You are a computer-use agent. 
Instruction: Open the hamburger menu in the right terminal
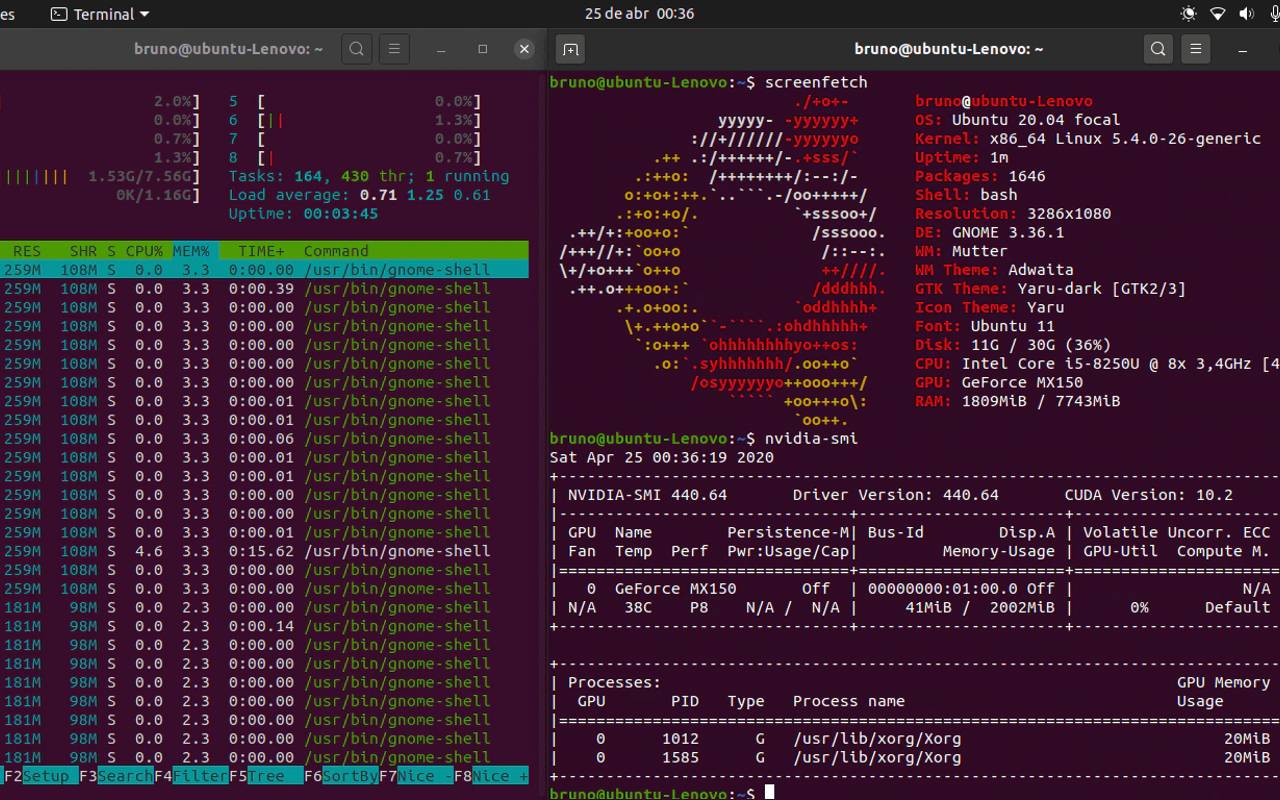coord(1196,49)
